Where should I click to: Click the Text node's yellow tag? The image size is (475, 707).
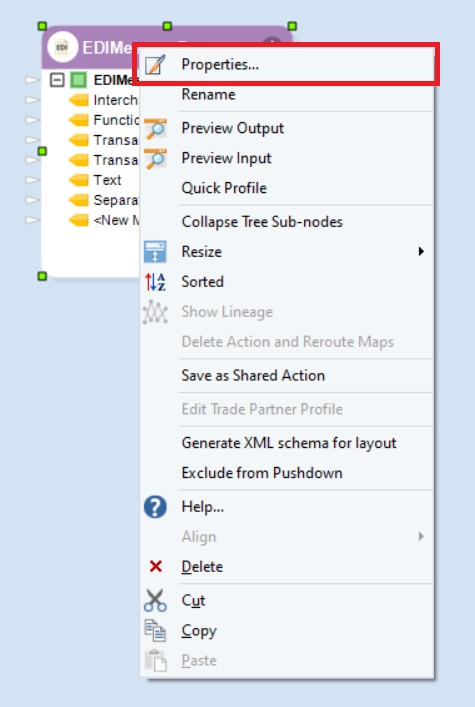pos(78,180)
